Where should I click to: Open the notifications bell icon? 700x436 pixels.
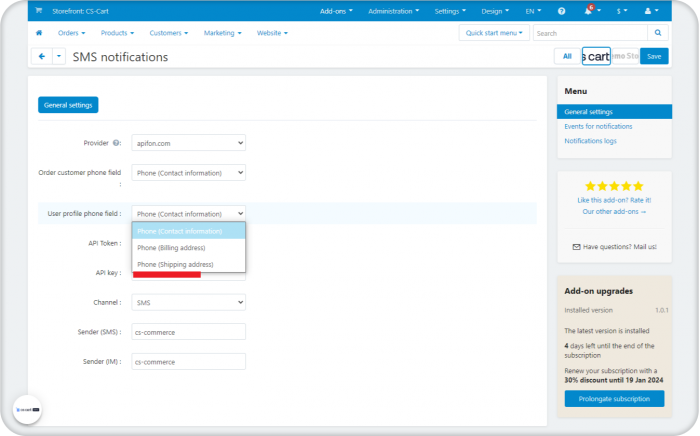point(588,11)
